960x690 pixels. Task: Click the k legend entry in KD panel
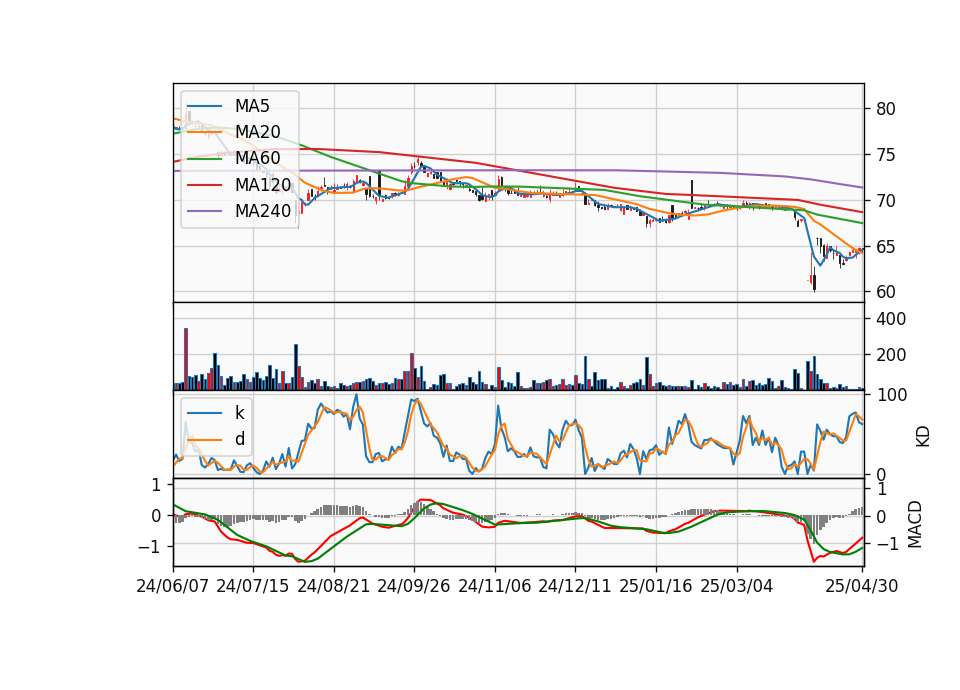click(239, 413)
